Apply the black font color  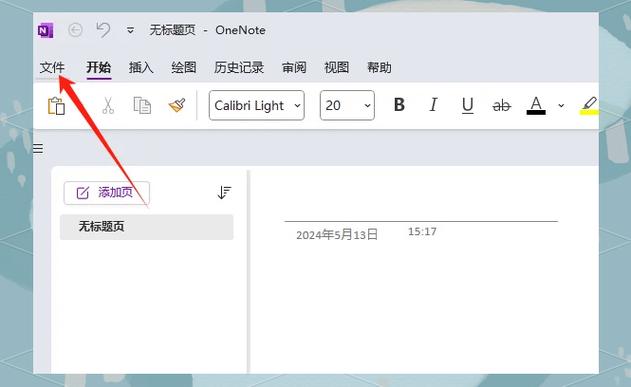(x=536, y=105)
